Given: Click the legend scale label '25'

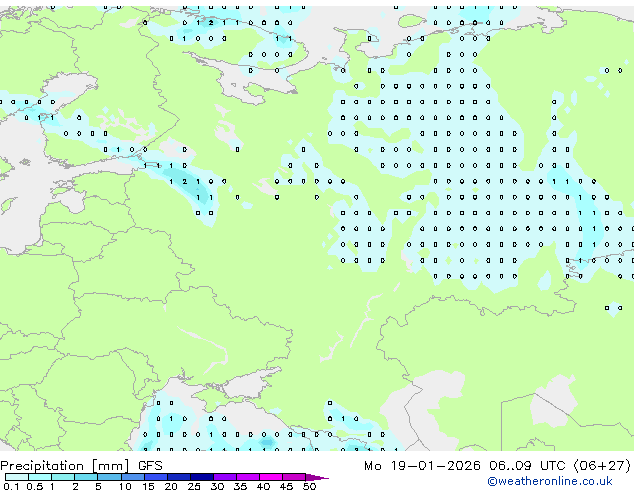Looking at the screenshot, I should 194,486.
